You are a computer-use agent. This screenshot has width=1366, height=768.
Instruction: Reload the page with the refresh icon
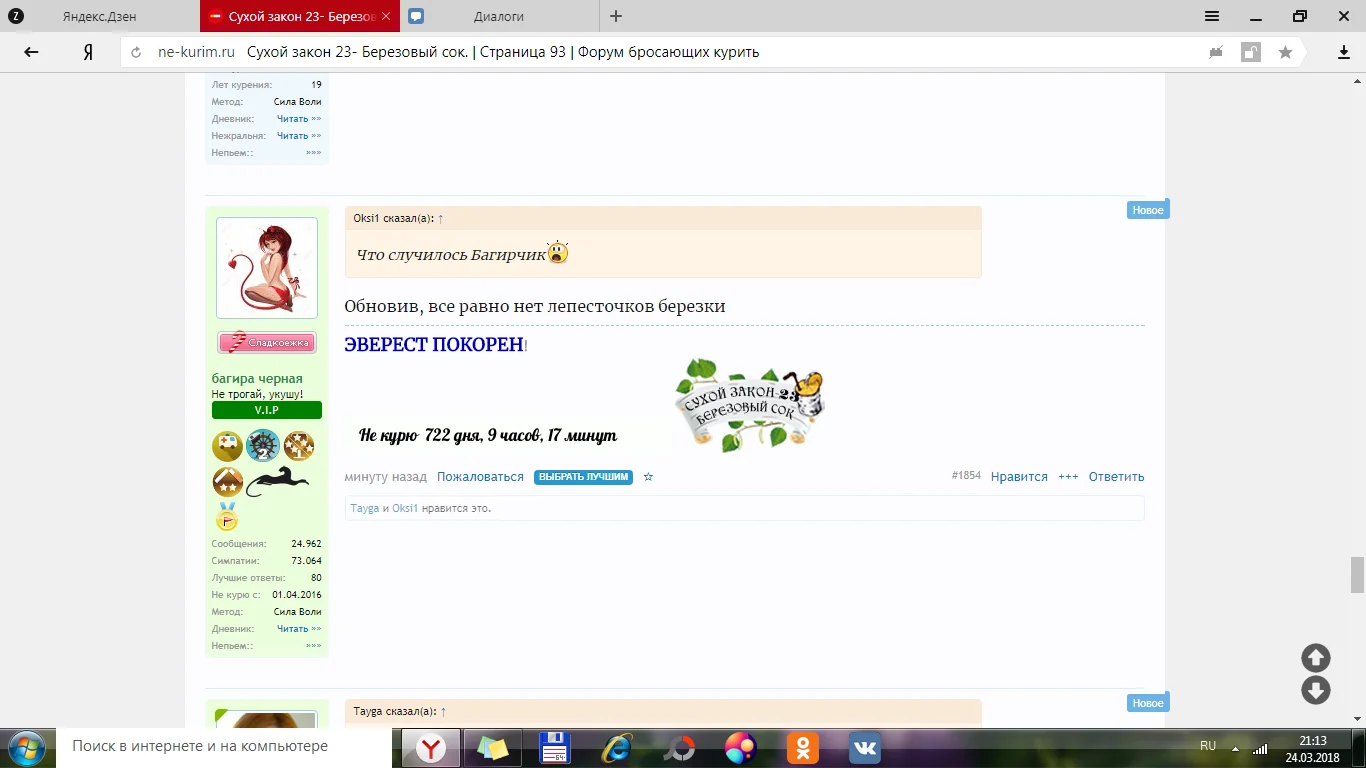coord(136,52)
